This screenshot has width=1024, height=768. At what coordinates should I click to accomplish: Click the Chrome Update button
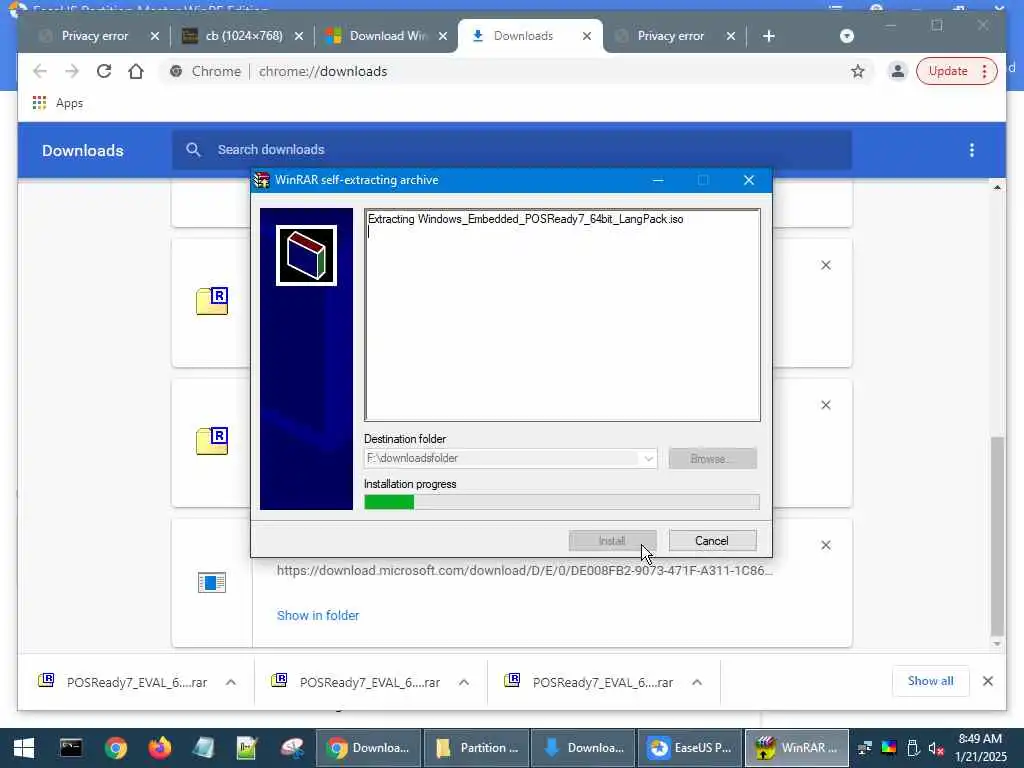[x=957, y=71]
